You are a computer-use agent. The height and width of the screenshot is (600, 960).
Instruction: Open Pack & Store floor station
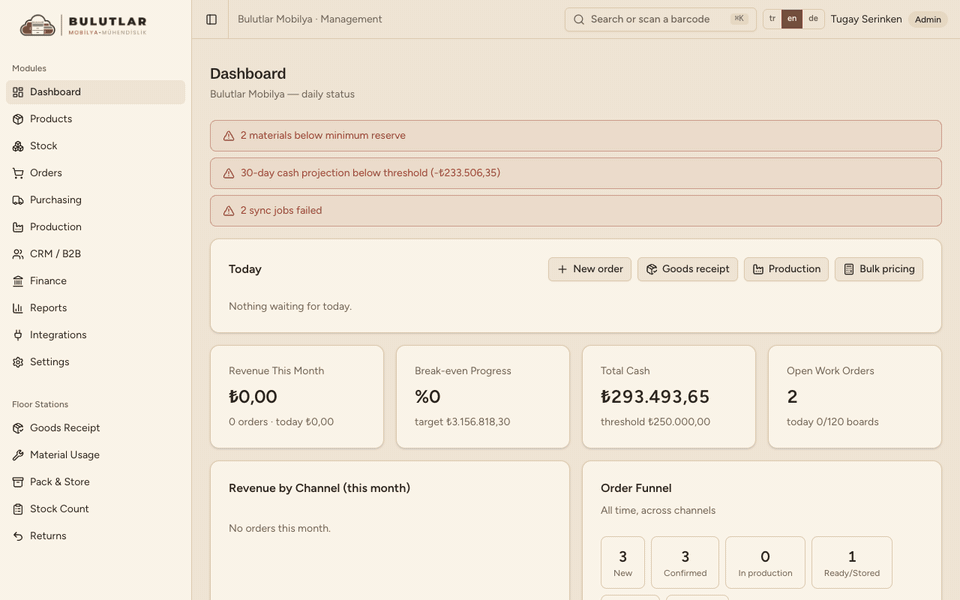96,482
